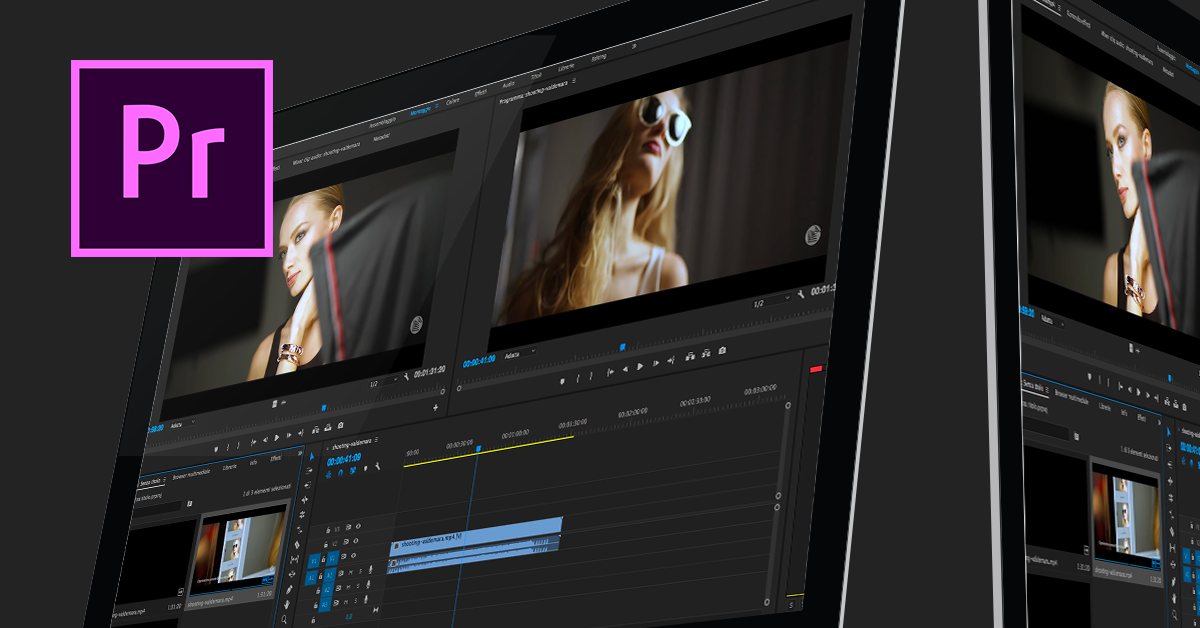Screen dimensions: 1200x628
Task: Solo audio track A1
Action: [x=360, y=571]
